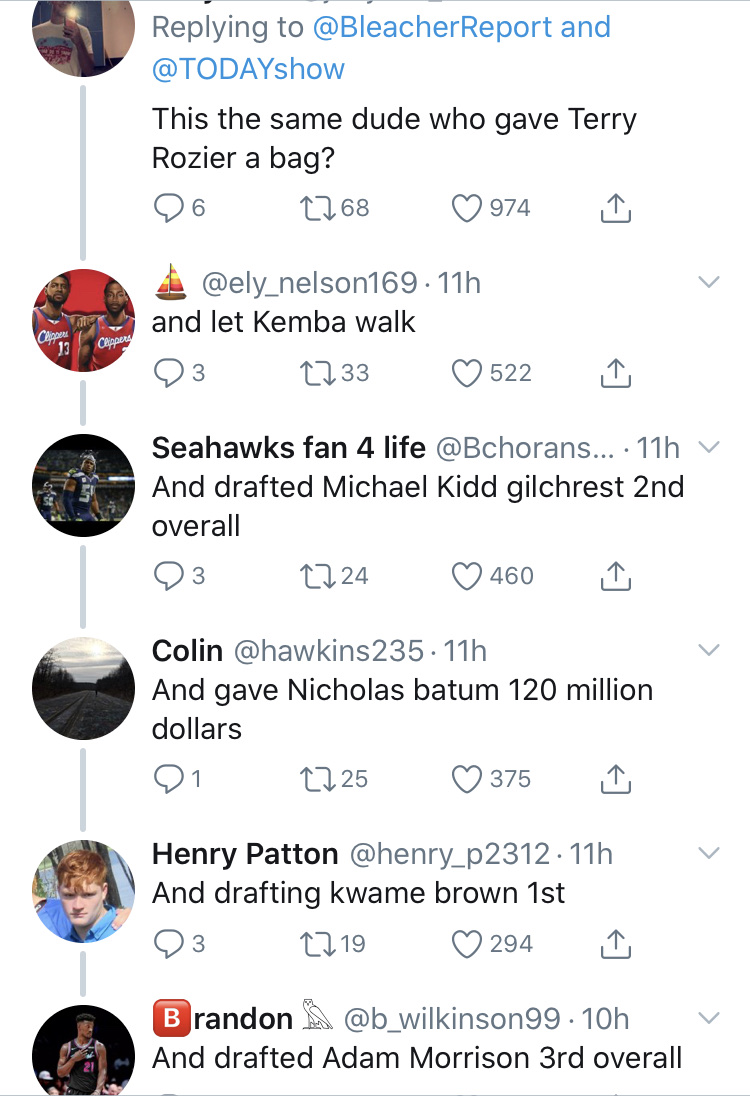Image resolution: width=750 pixels, height=1096 pixels.
Task: Open options chevron on ely_nelson169's tweet
Action: pyautogui.click(x=708, y=284)
